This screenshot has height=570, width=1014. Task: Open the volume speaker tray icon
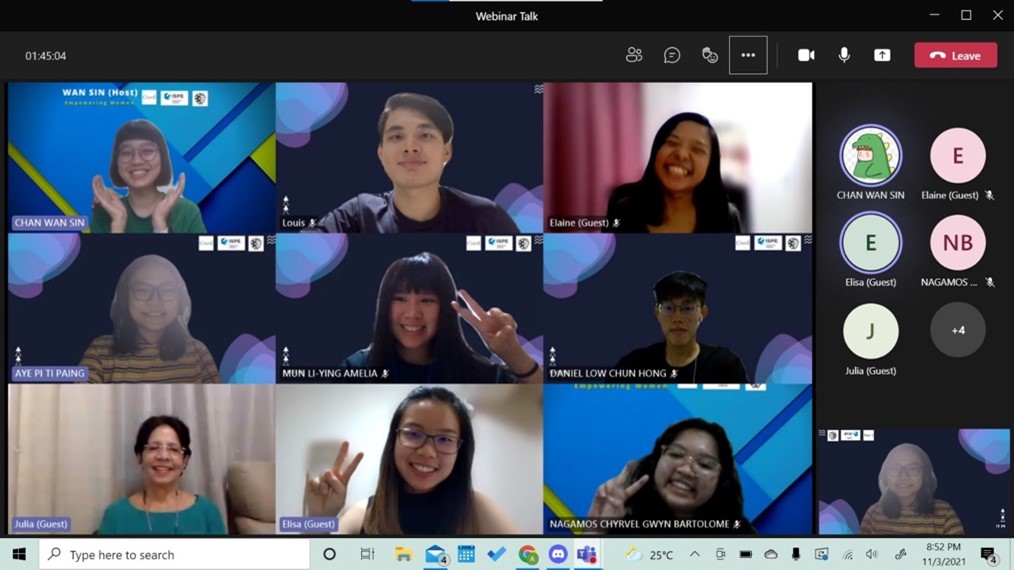872,554
